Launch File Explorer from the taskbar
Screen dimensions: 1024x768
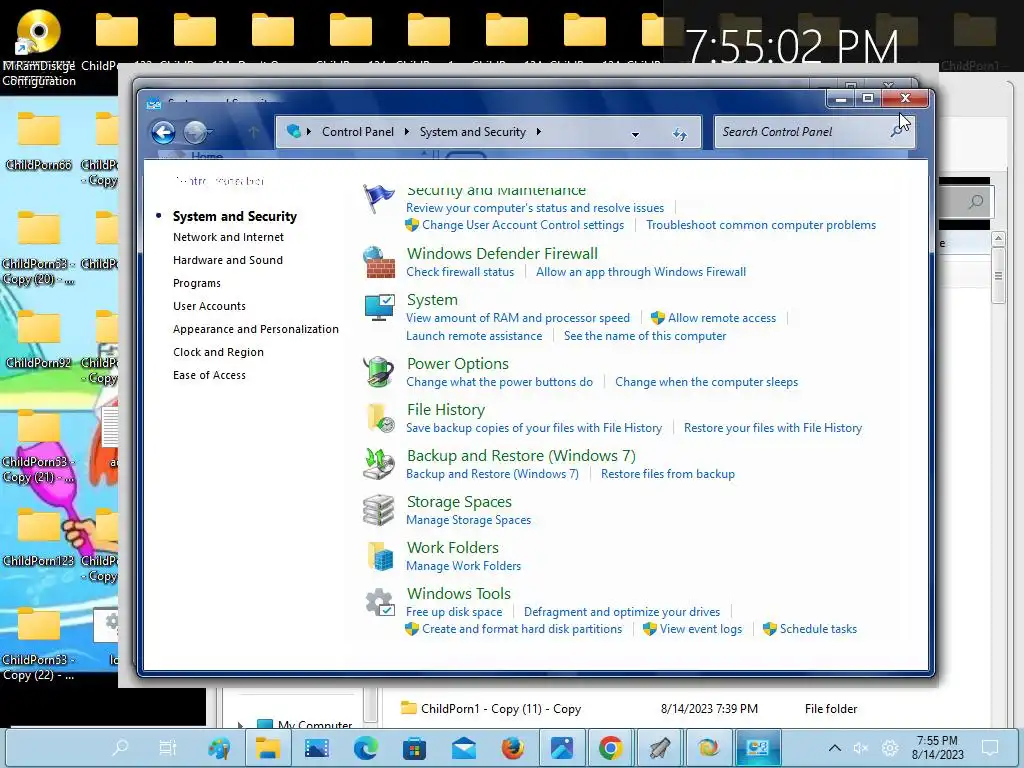pos(267,748)
